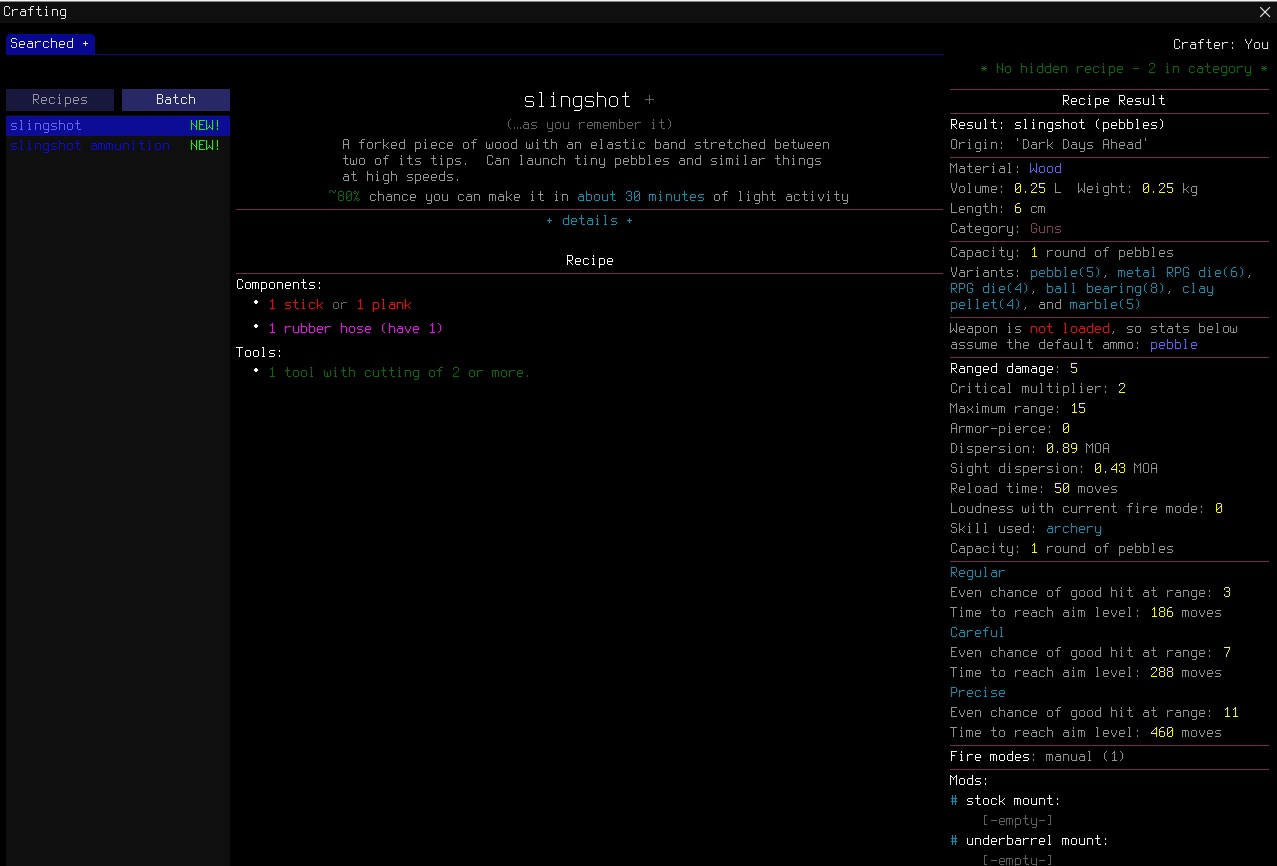Click the 'Precise' aim mode heading
Viewport: 1277px width, 866px height.
978,693
